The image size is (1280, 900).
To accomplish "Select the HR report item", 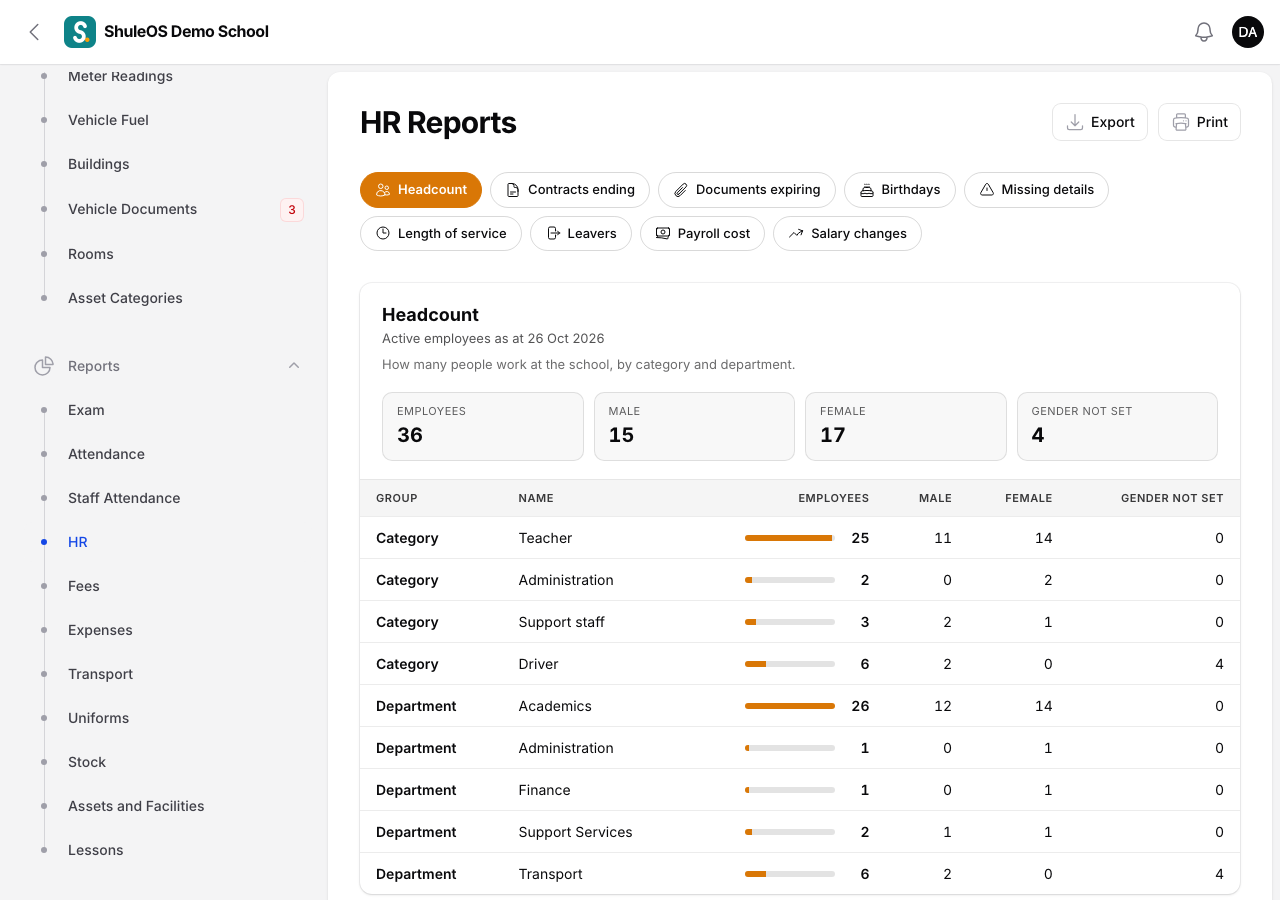I will tap(78, 542).
